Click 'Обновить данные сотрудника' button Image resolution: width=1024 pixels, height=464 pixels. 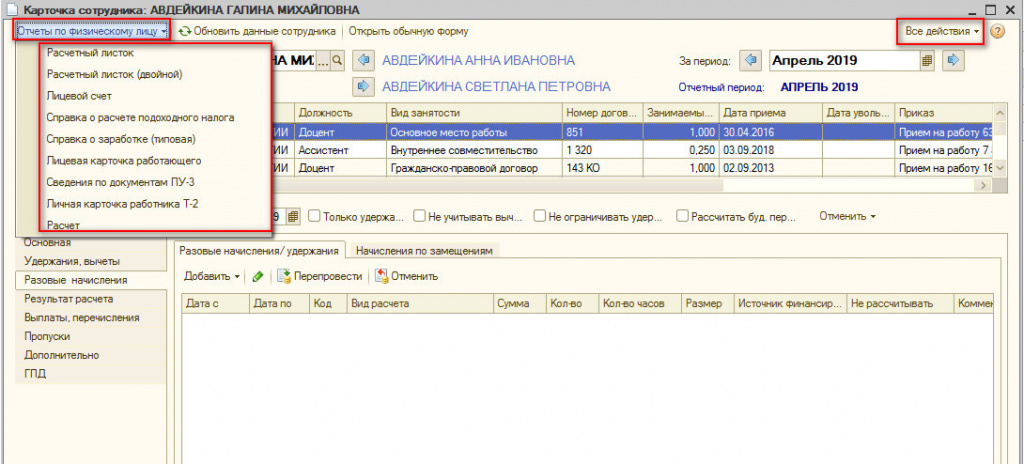coord(257,32)
